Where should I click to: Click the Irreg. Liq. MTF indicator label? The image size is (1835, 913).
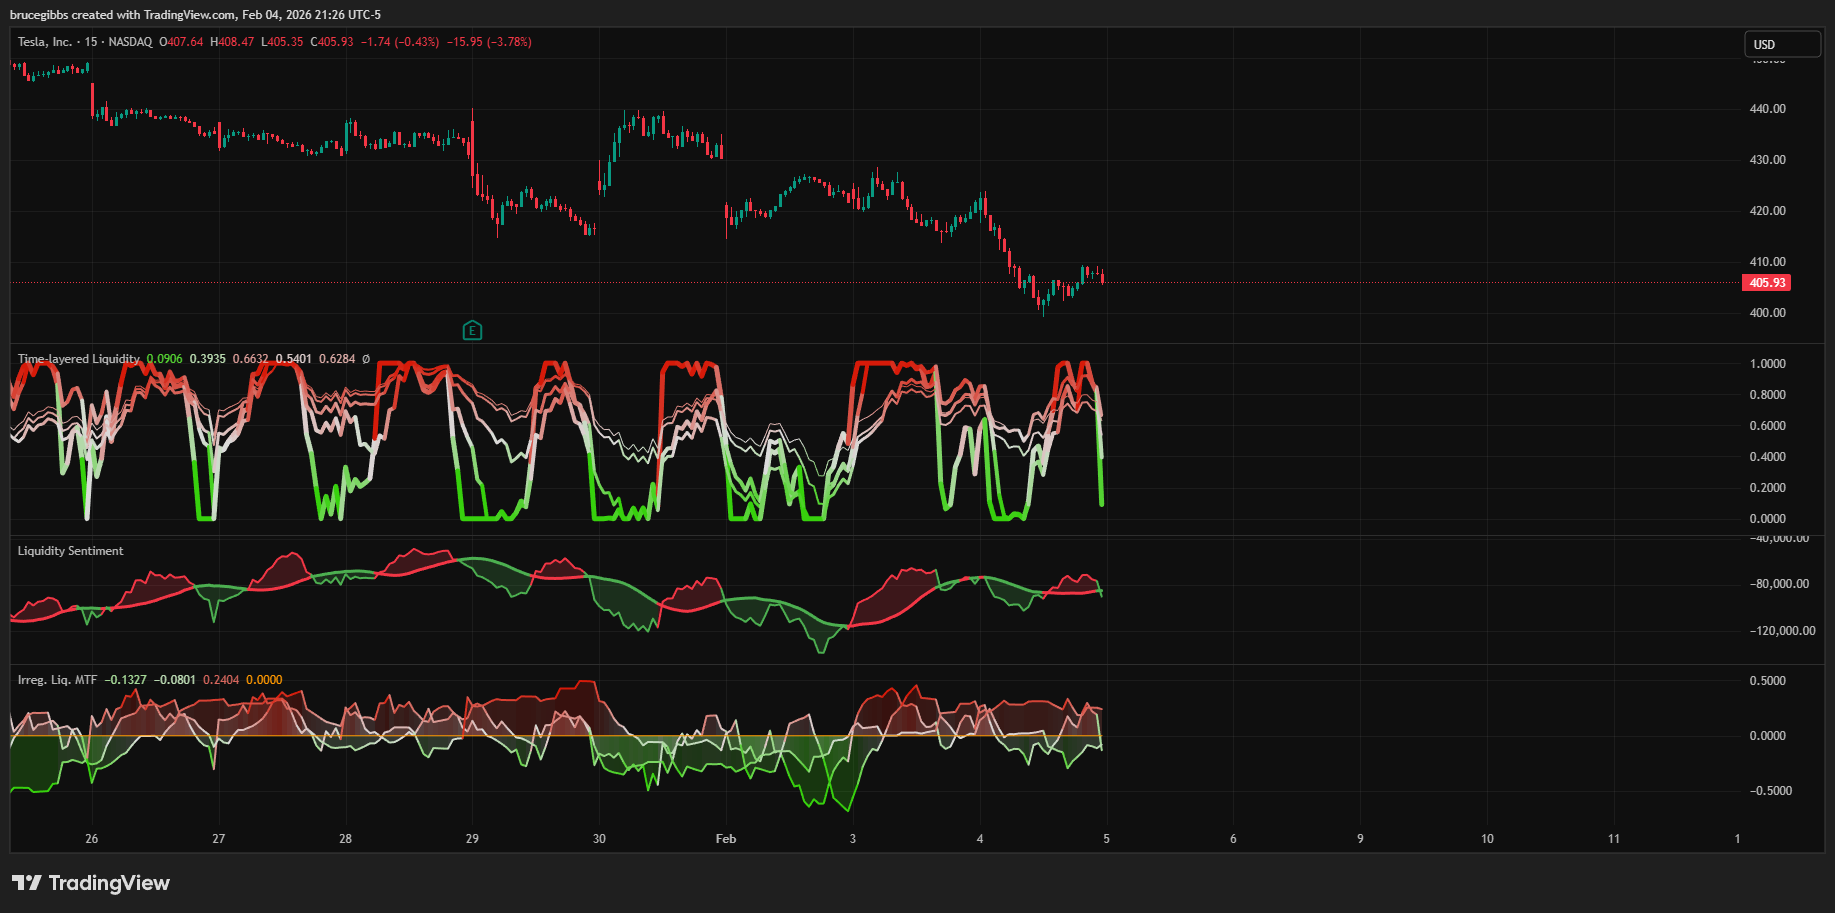pos(57,680)
